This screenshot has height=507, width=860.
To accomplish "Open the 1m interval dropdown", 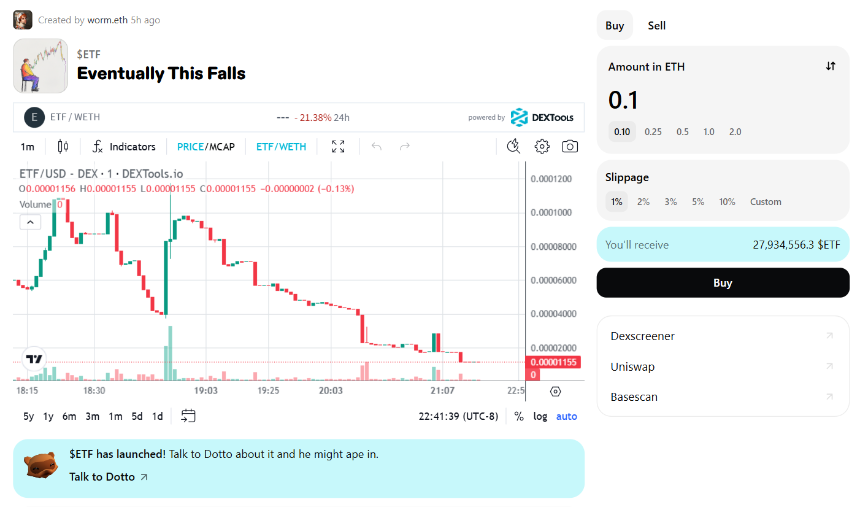I will (x=27, y=147).
